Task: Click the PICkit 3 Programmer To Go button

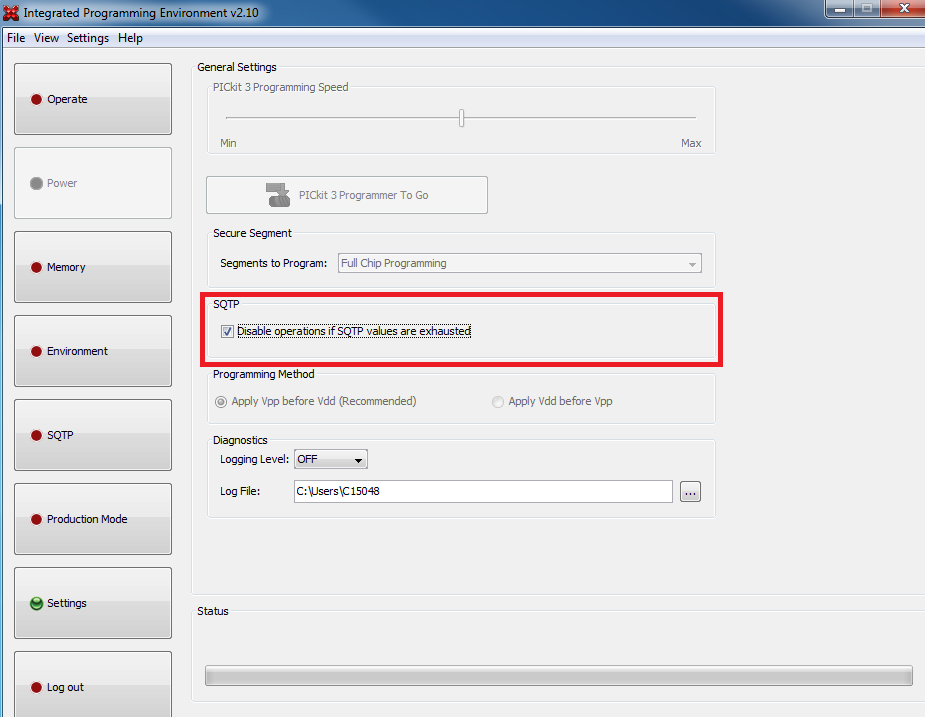Action: (x=346, y=194)
